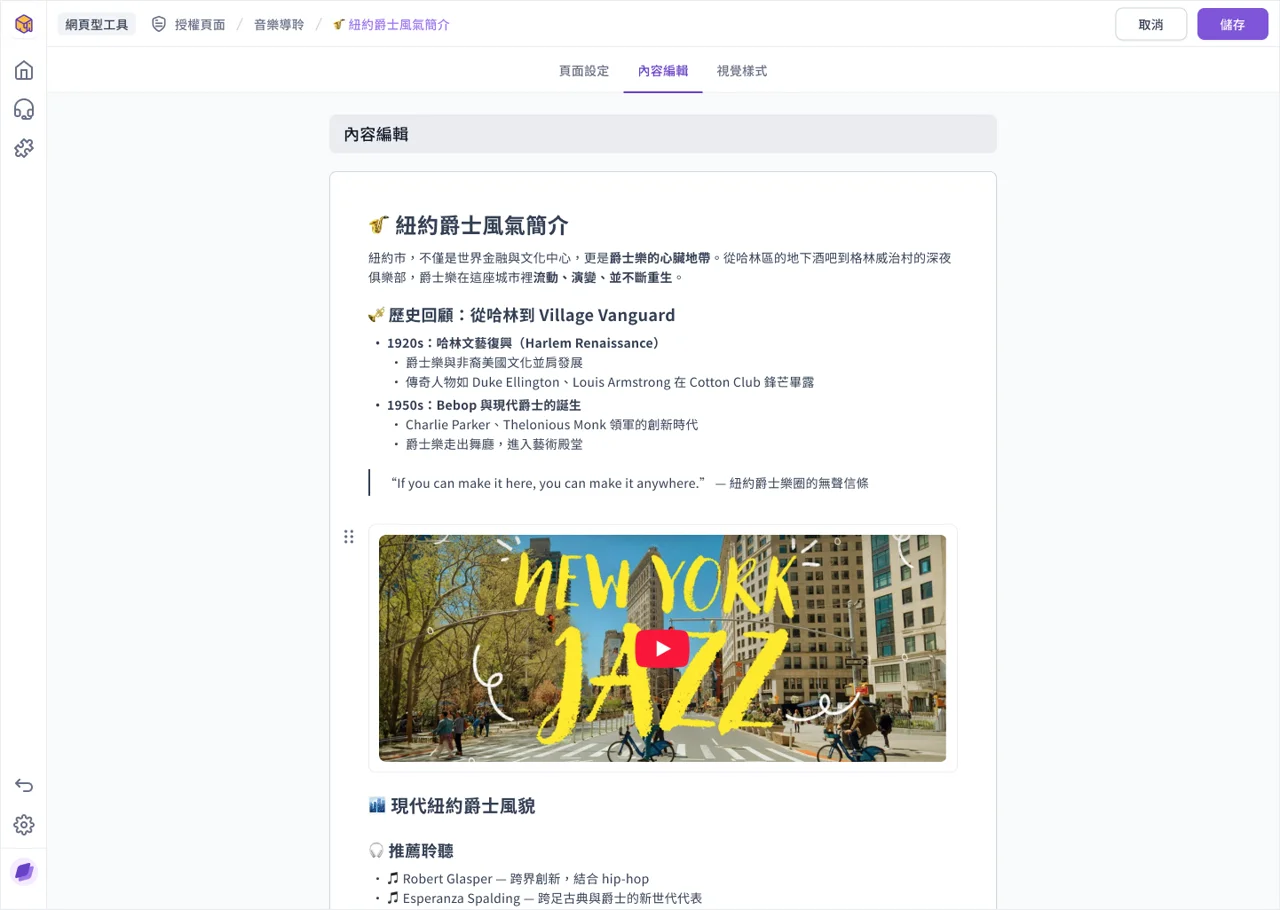1280x910 pixels.
Task: Select the 內容編輯 tab
Action: coord(663,71)
